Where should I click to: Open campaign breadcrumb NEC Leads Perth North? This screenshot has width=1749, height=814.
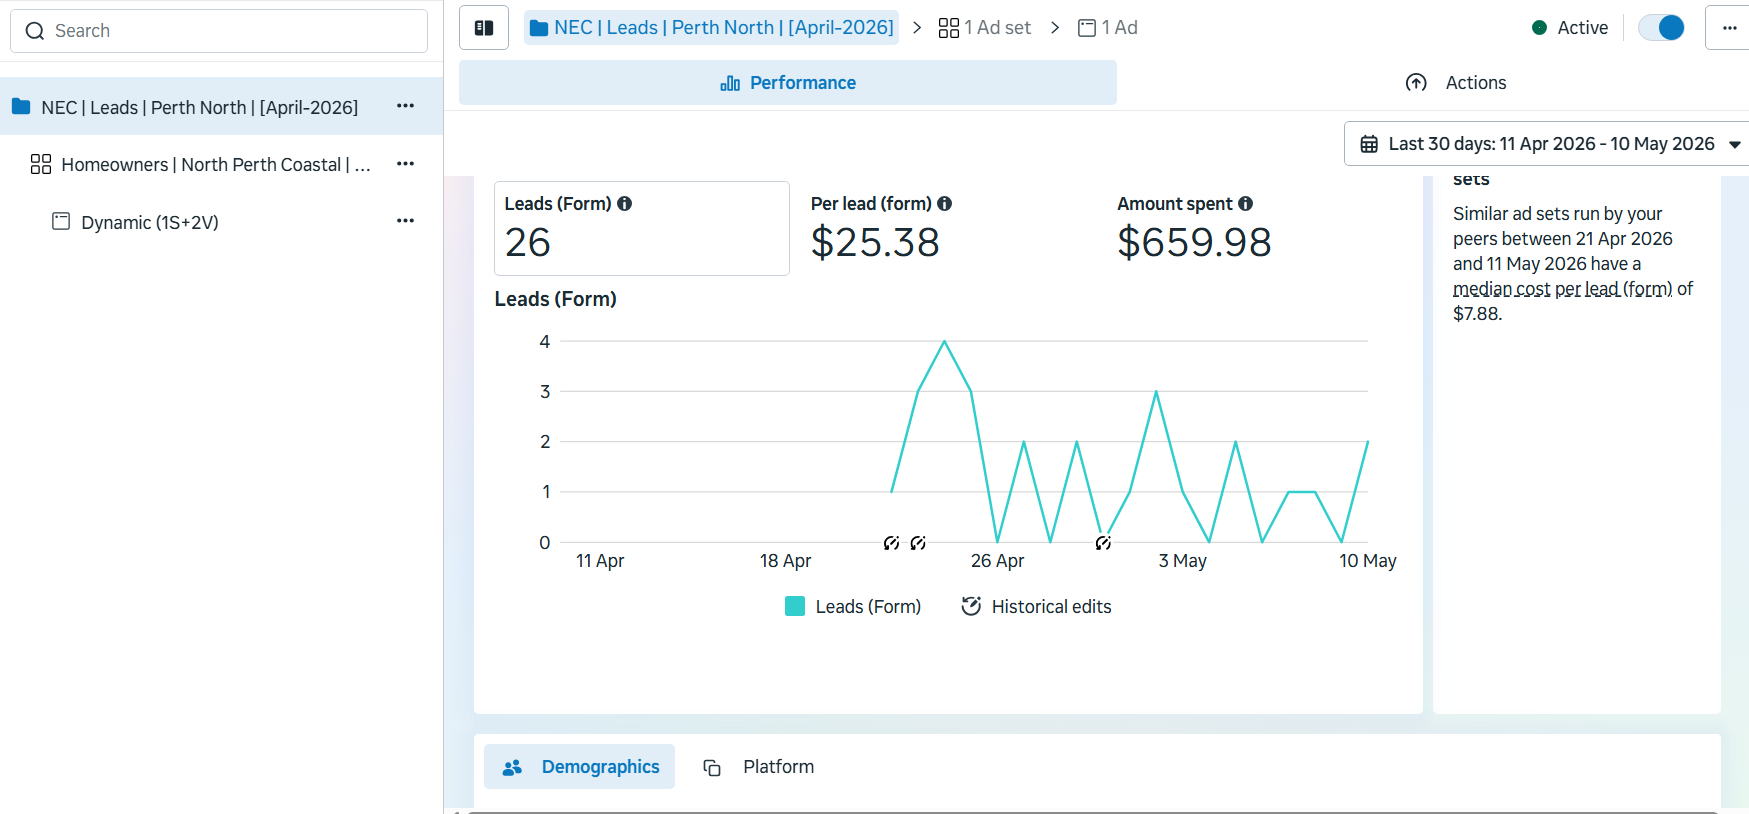click(x=711, y=28)
